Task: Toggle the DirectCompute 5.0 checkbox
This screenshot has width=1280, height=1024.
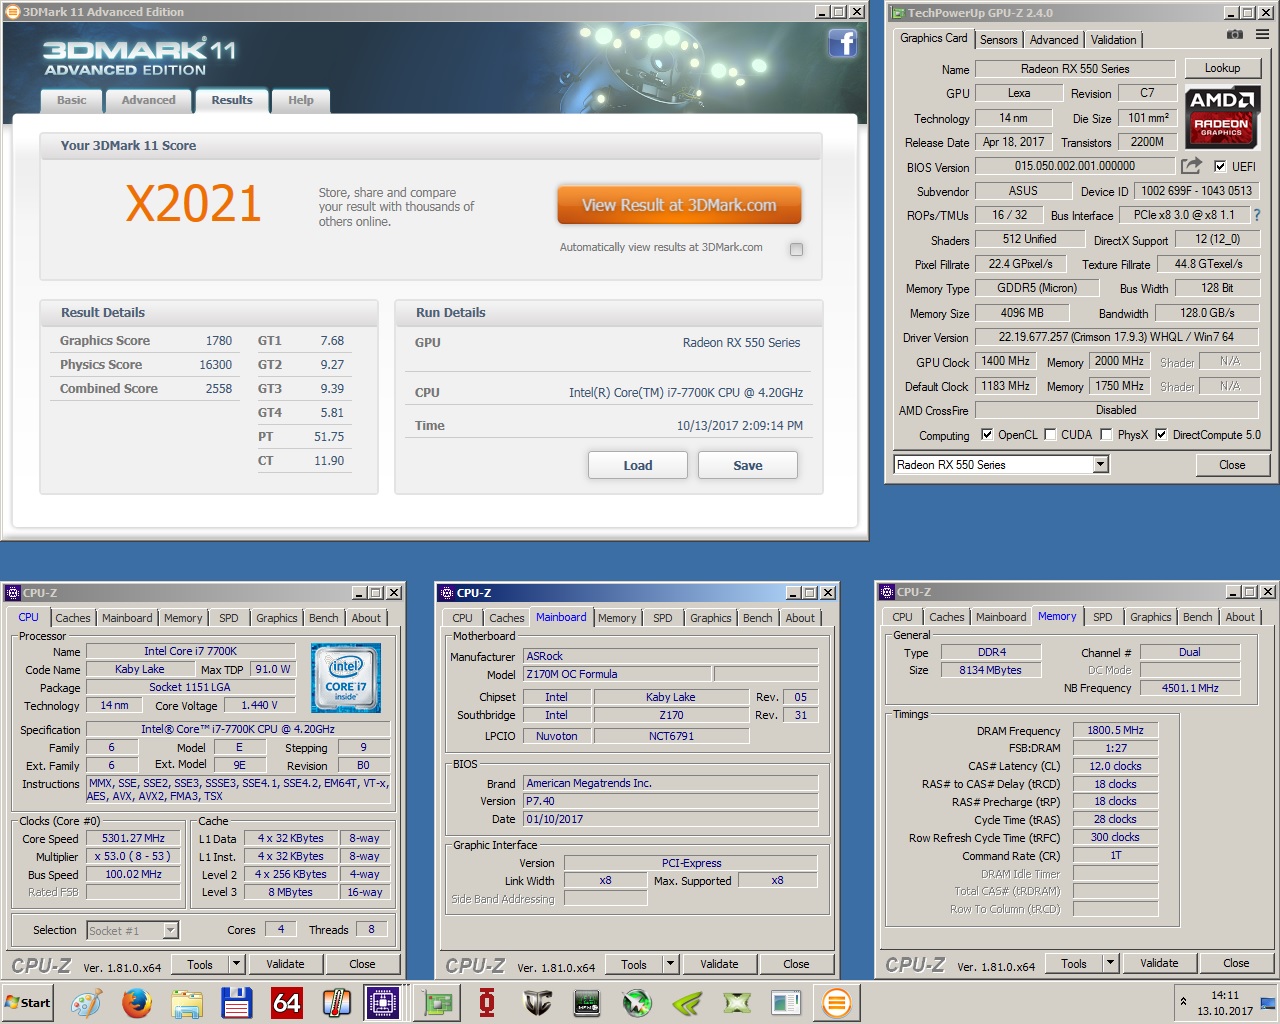Action: coord(1161,435)
